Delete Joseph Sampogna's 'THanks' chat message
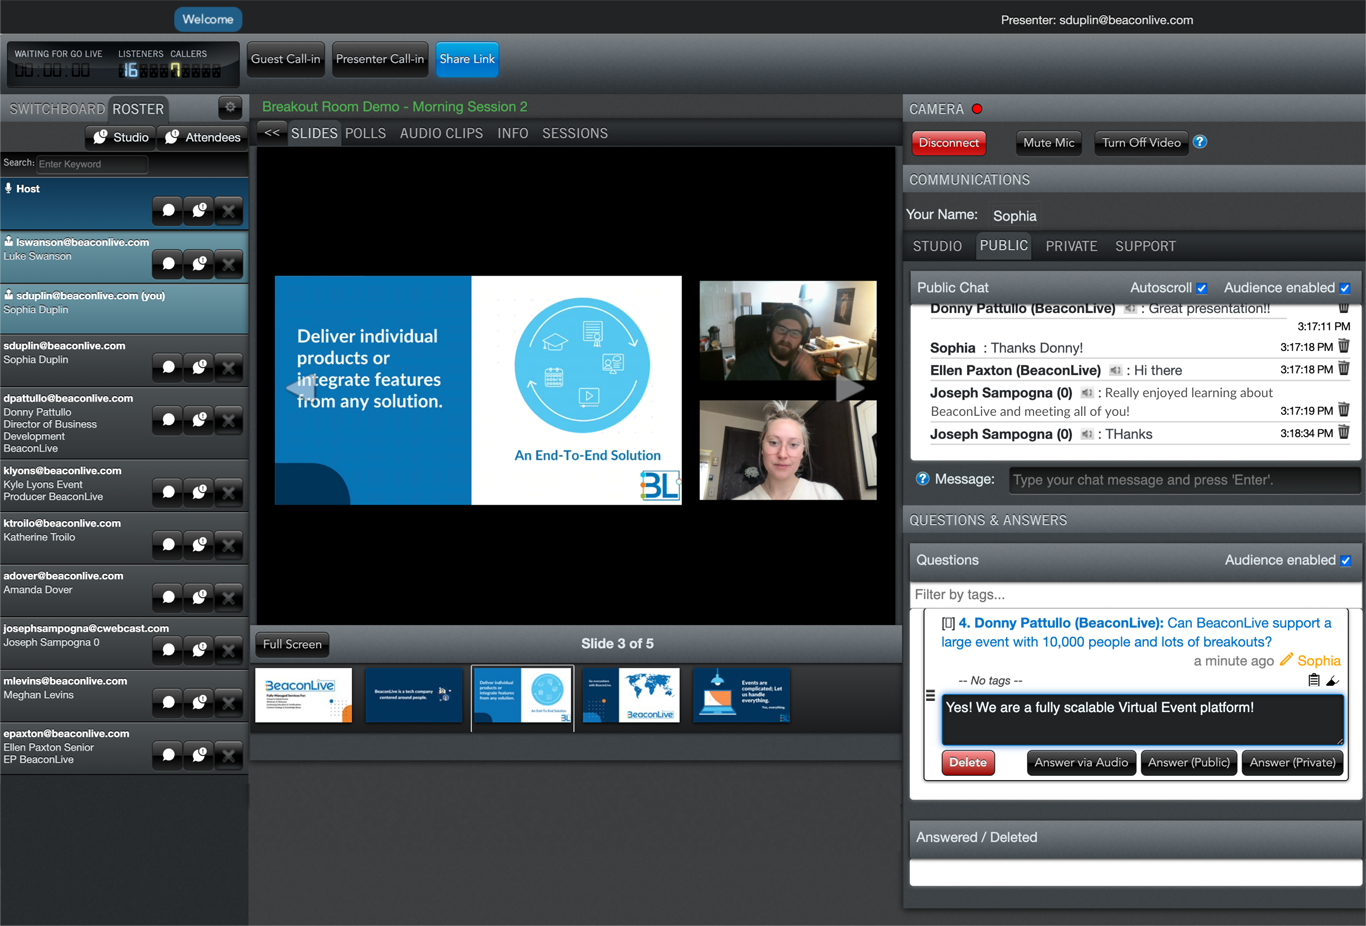1366x926 pixels. pyautogui.click(x=1344, y=432)
